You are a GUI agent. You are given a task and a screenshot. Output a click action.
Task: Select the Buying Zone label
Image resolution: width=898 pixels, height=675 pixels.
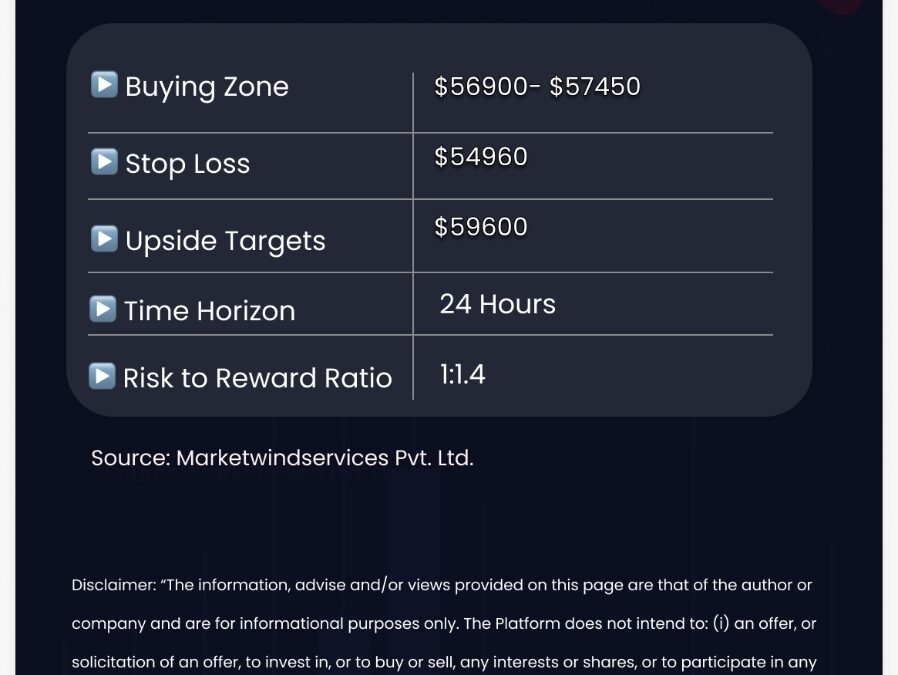point(207,88)
